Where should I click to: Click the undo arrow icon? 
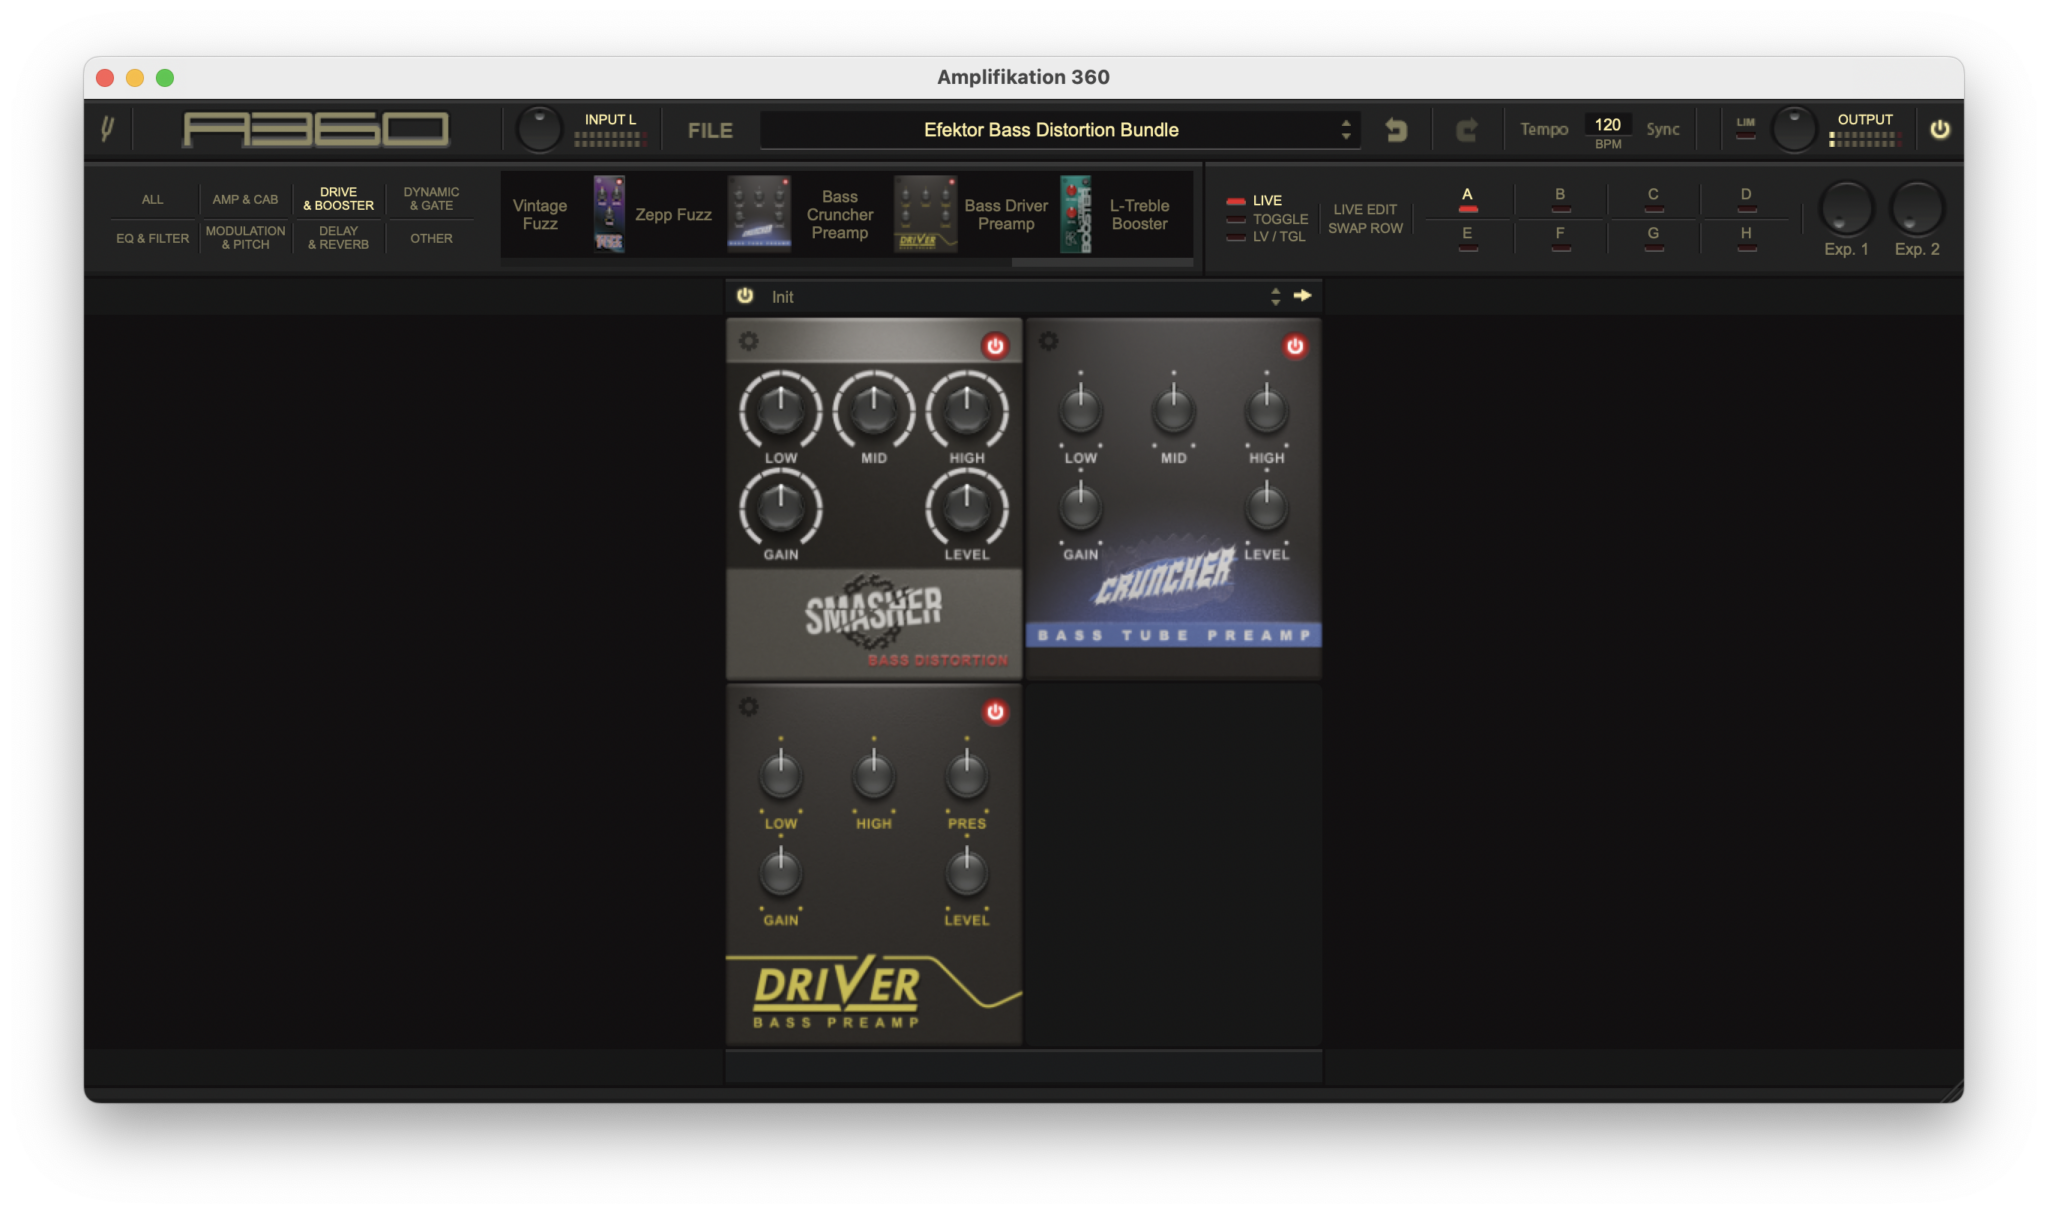pyautogui.click(x=1397, y=129)
